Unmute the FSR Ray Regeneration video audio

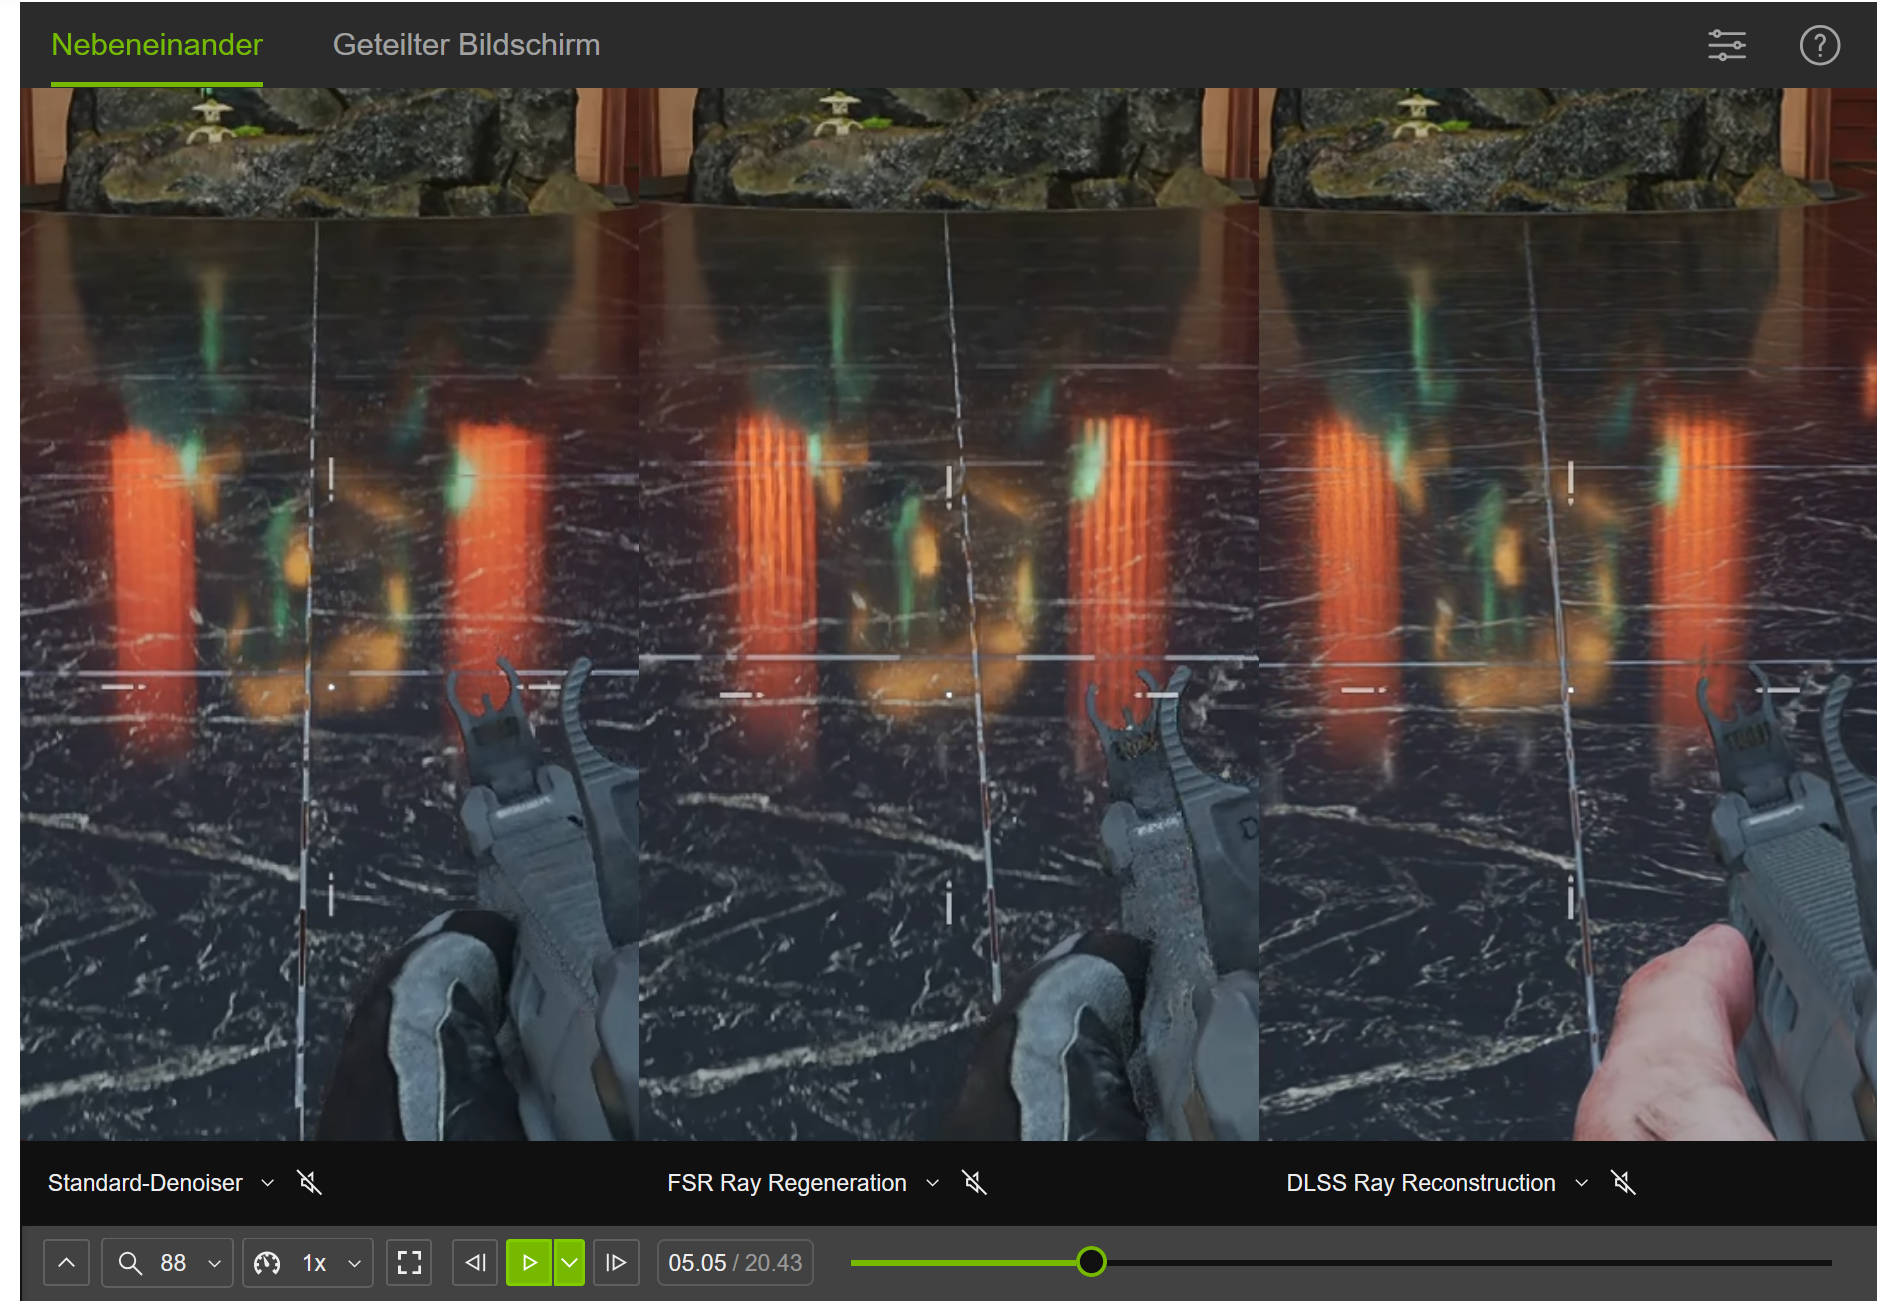pyautogui.click(x=974, y=1183)
